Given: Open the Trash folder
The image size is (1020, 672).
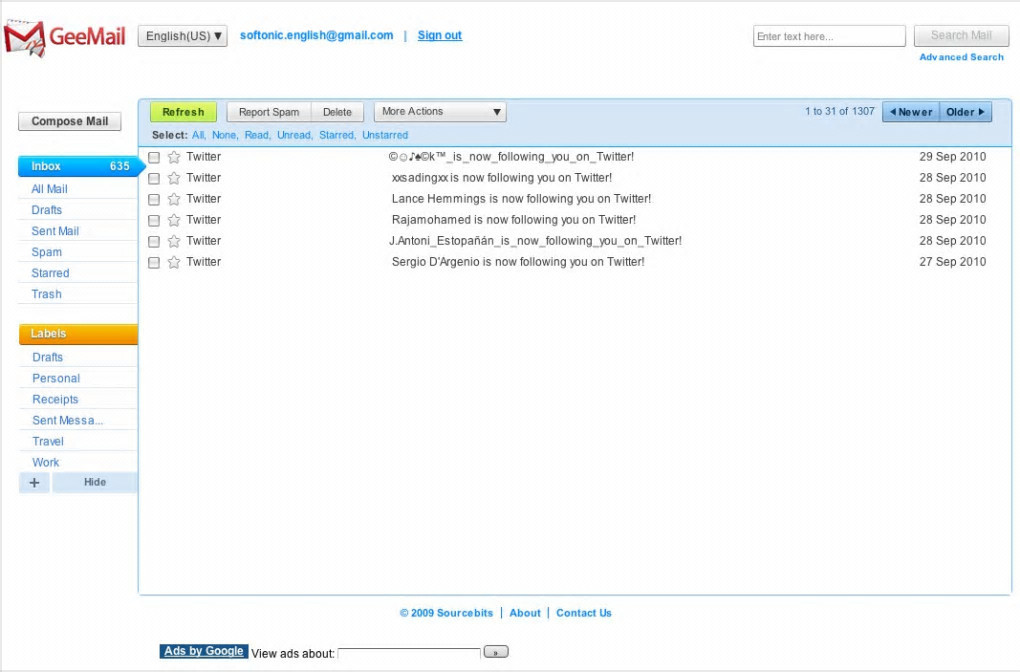Looking at the screenshot, I should pyautogui.click(x=47, y=294).
